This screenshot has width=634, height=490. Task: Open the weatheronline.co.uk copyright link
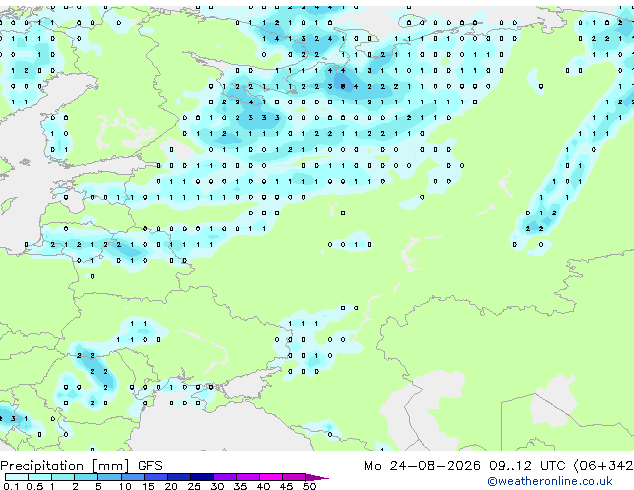click(x=550, y=481)
